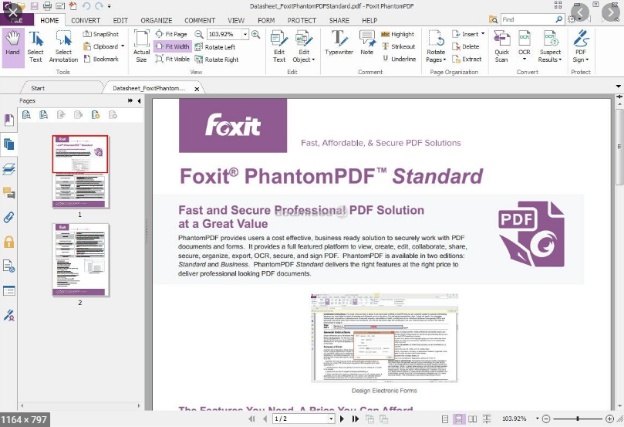The height and width of the screenshot is (427, 624).
Task: Choose the Underline tool
Action: (x=399, y=59)
